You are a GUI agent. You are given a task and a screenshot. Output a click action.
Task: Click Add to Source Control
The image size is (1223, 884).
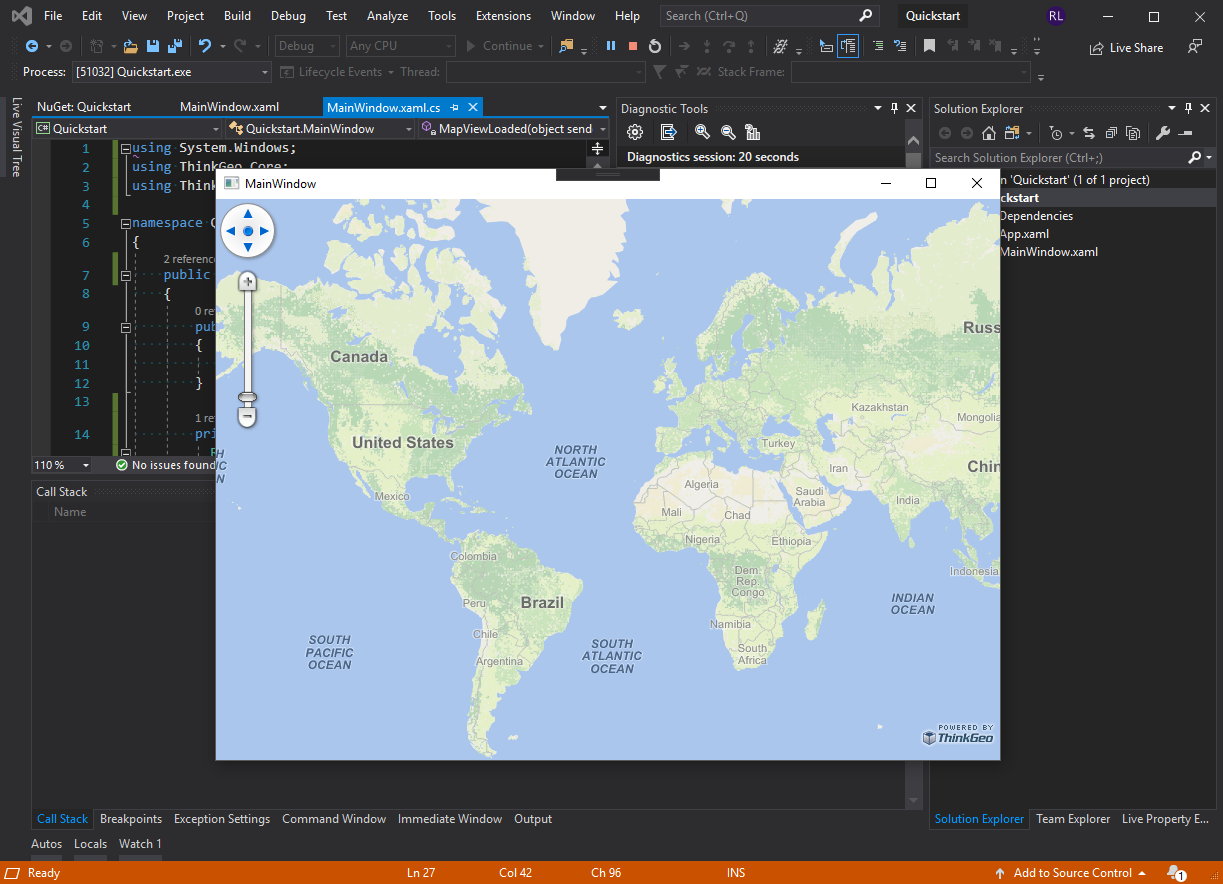pos(1071,873)
